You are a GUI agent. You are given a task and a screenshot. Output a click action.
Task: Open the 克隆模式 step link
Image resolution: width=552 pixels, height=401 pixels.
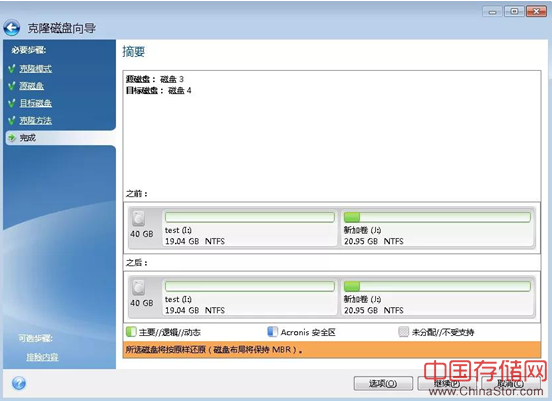point(36,69)
